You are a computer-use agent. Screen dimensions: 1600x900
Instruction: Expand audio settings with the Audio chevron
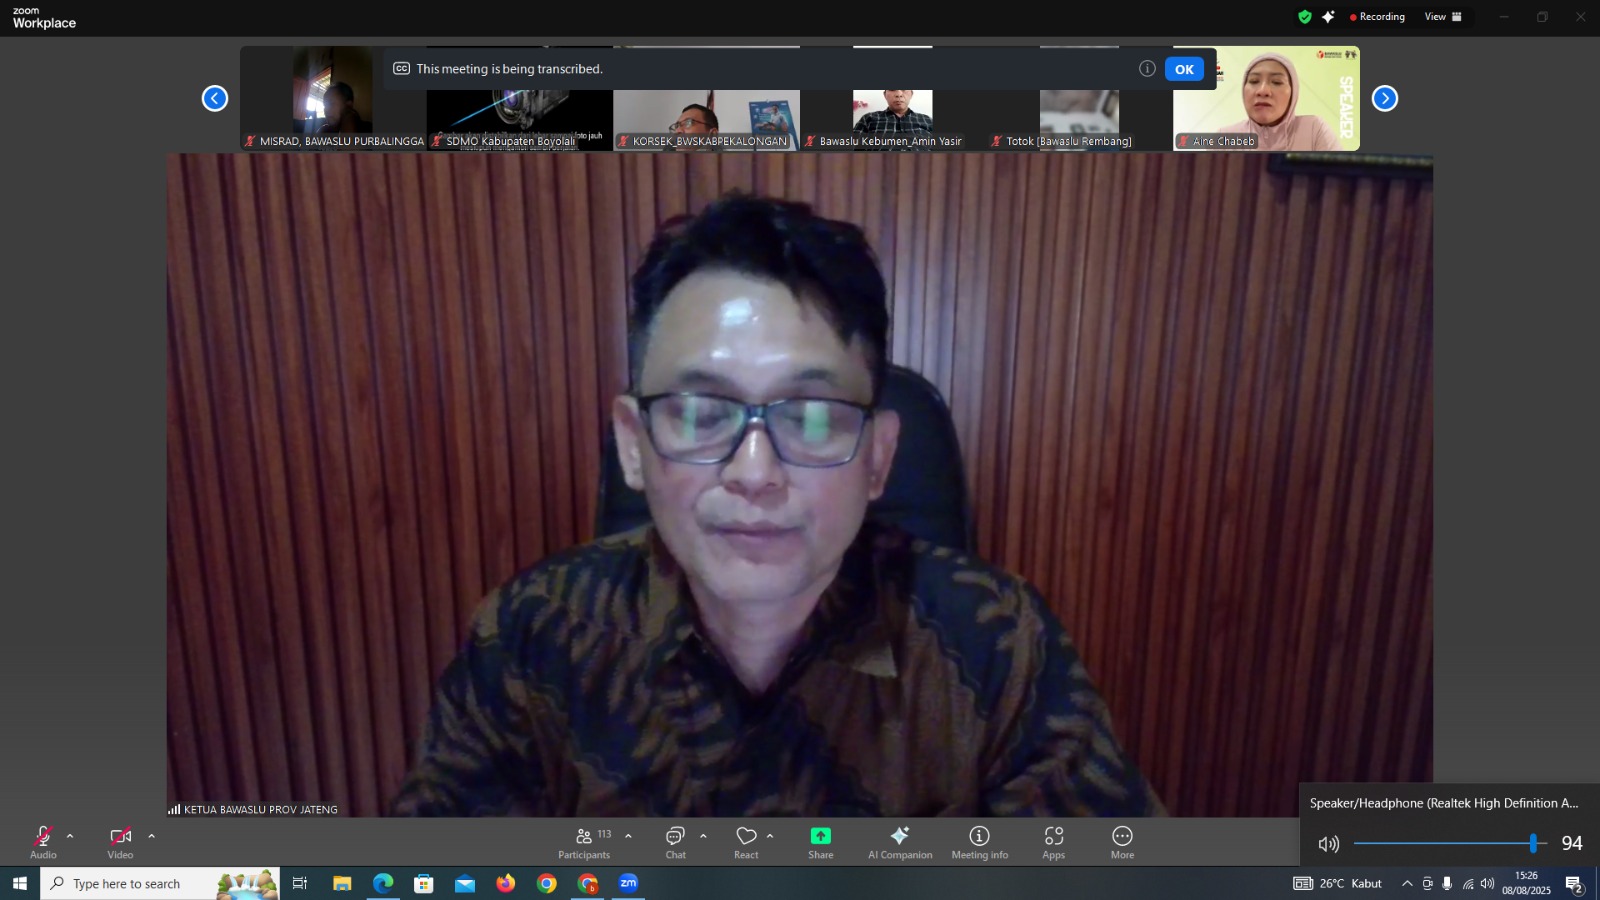point(69,836)
